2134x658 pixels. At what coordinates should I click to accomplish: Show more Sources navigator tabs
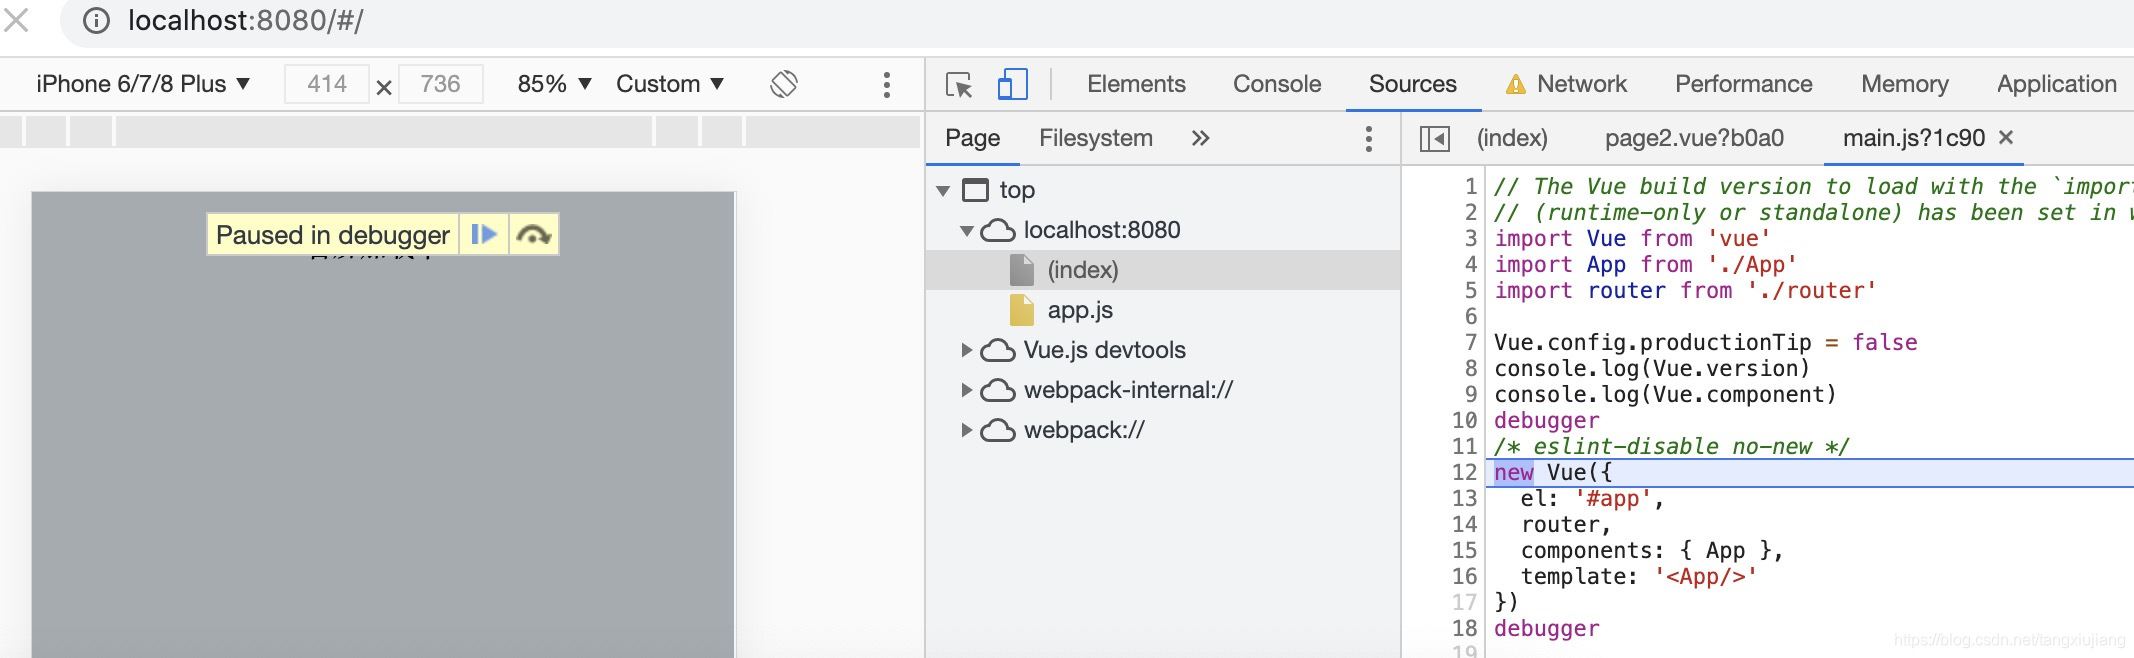[x=1200, y=139]
